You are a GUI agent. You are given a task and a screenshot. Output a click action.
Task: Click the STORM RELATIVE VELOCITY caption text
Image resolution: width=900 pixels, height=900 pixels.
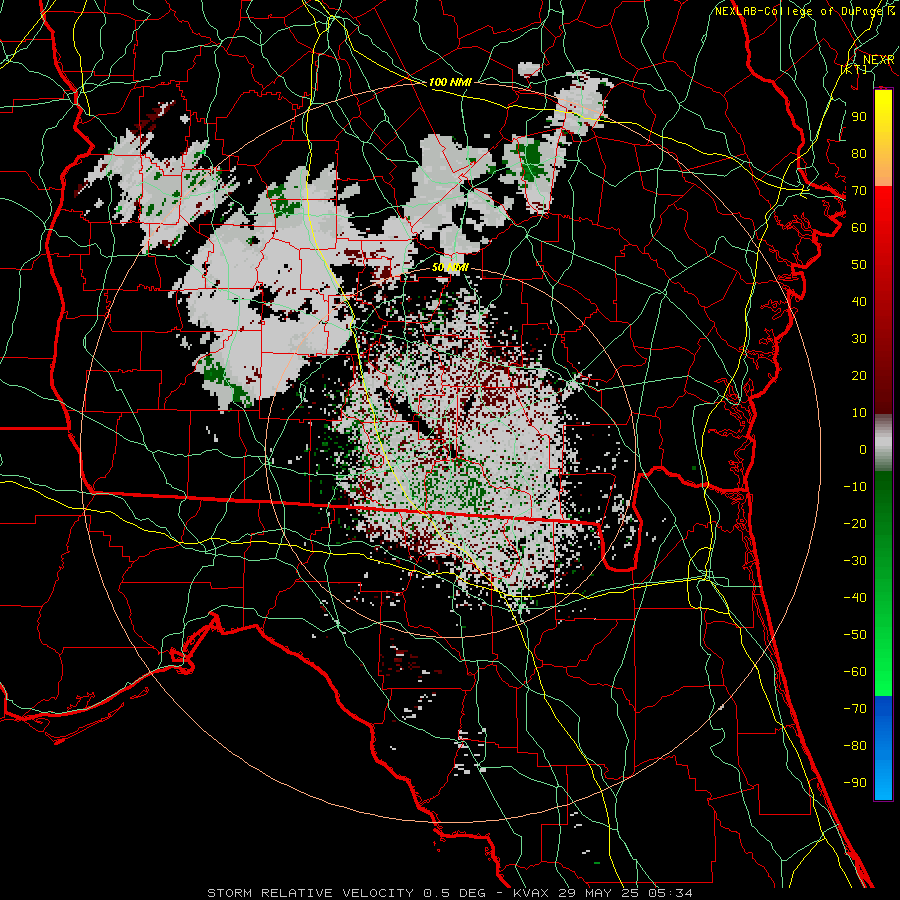pyautogui.click(x=309, y=893)
